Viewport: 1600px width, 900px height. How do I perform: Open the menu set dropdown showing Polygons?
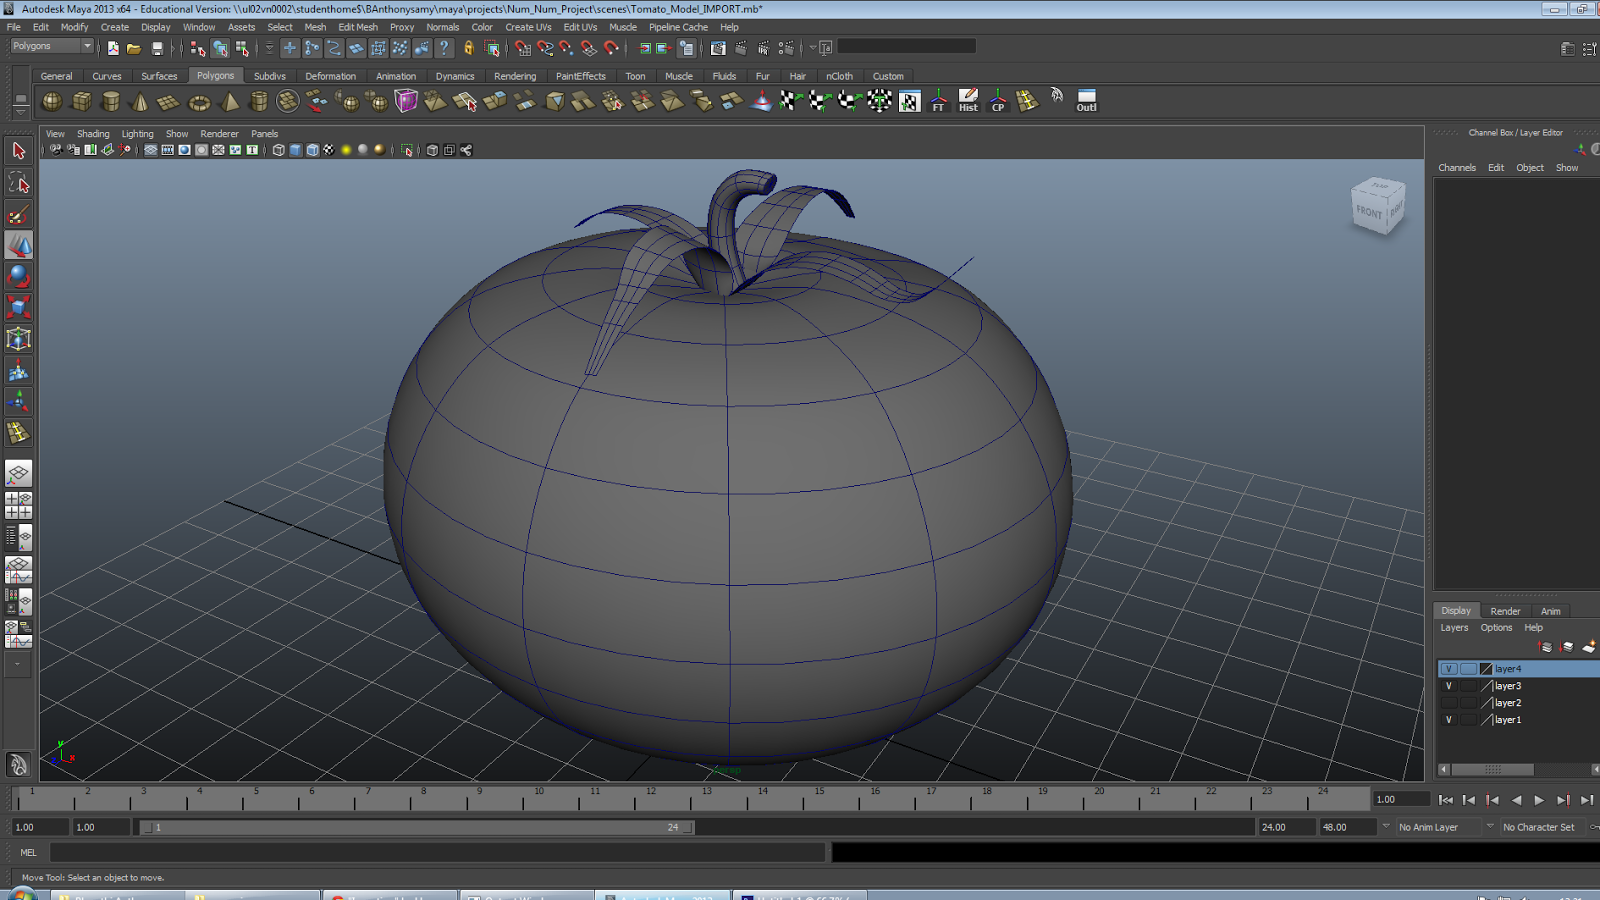click(x=50, y=45)
